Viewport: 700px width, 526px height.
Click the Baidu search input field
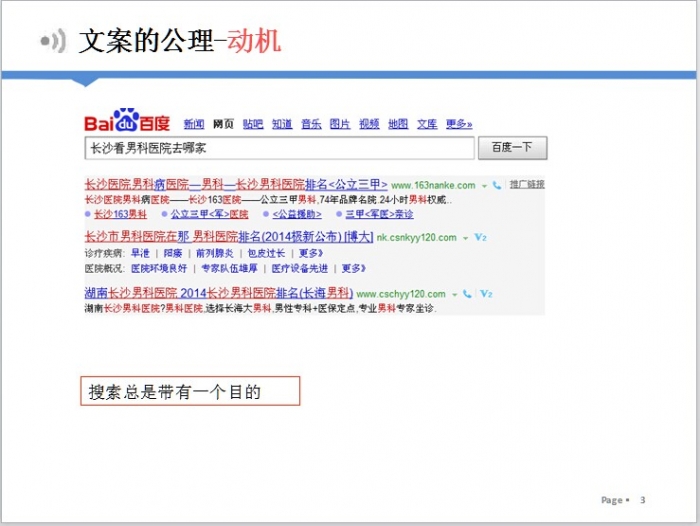278,148
